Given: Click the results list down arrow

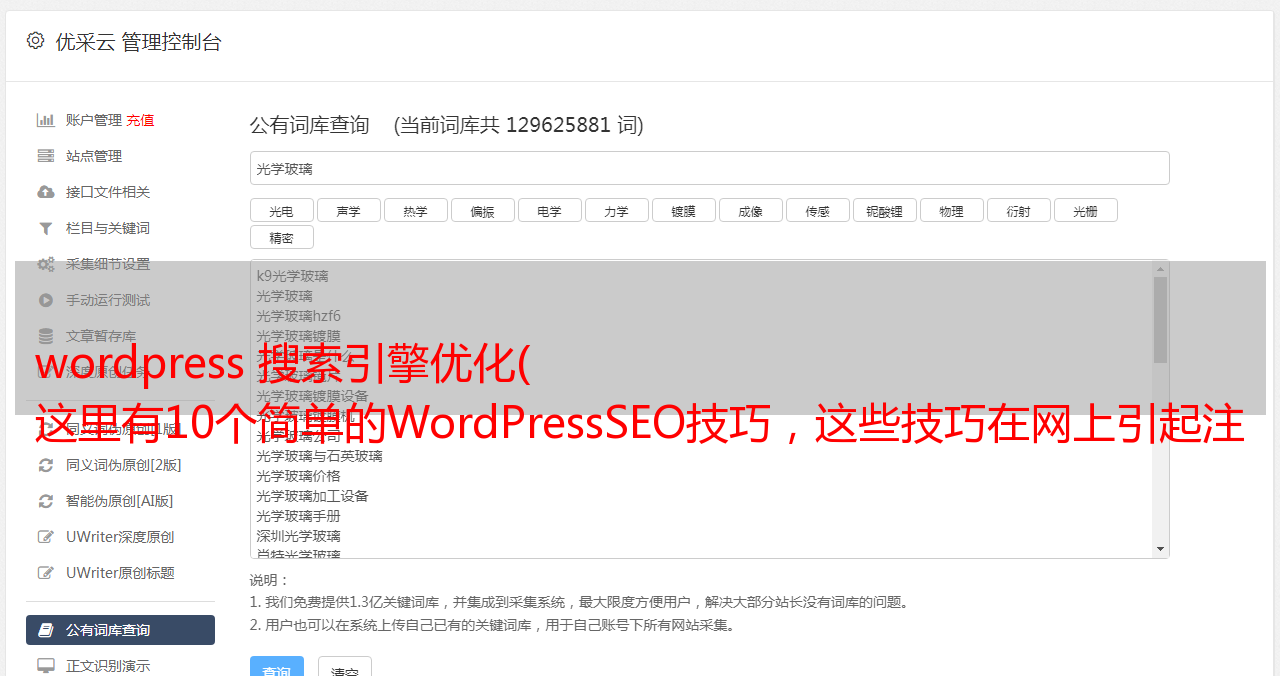Looking at the screenshot, I should (x=1160, y=549).
